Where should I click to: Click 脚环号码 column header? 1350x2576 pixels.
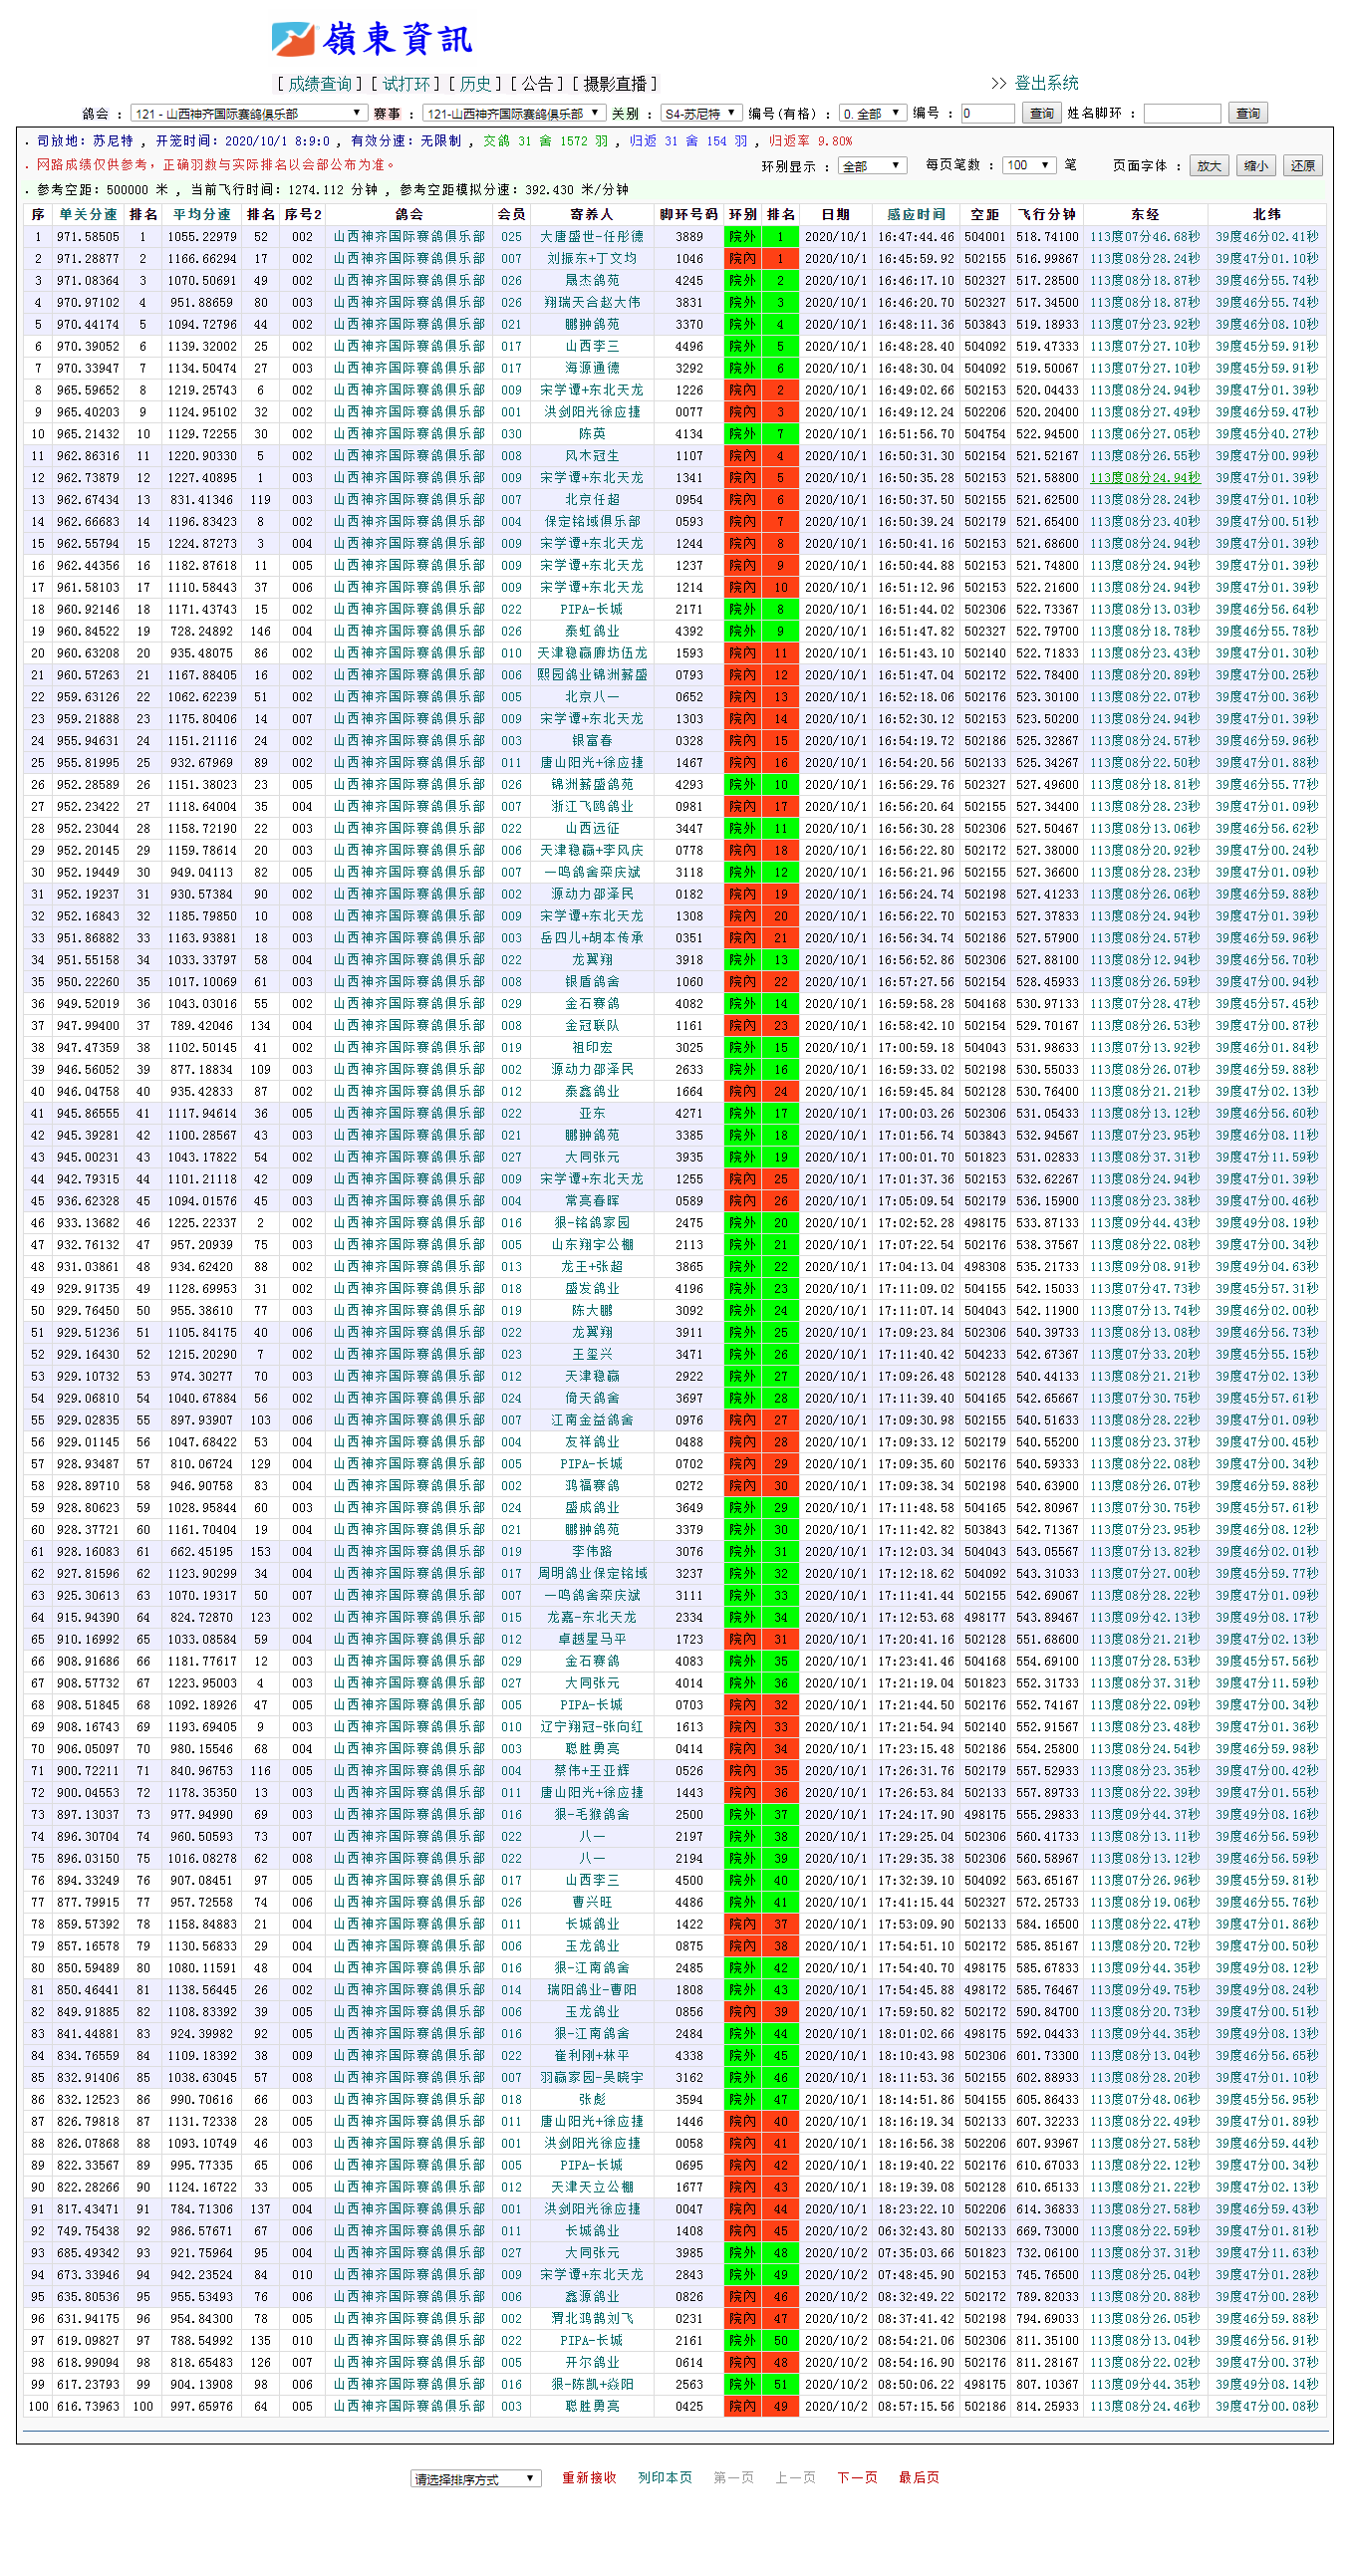[688, 214]
